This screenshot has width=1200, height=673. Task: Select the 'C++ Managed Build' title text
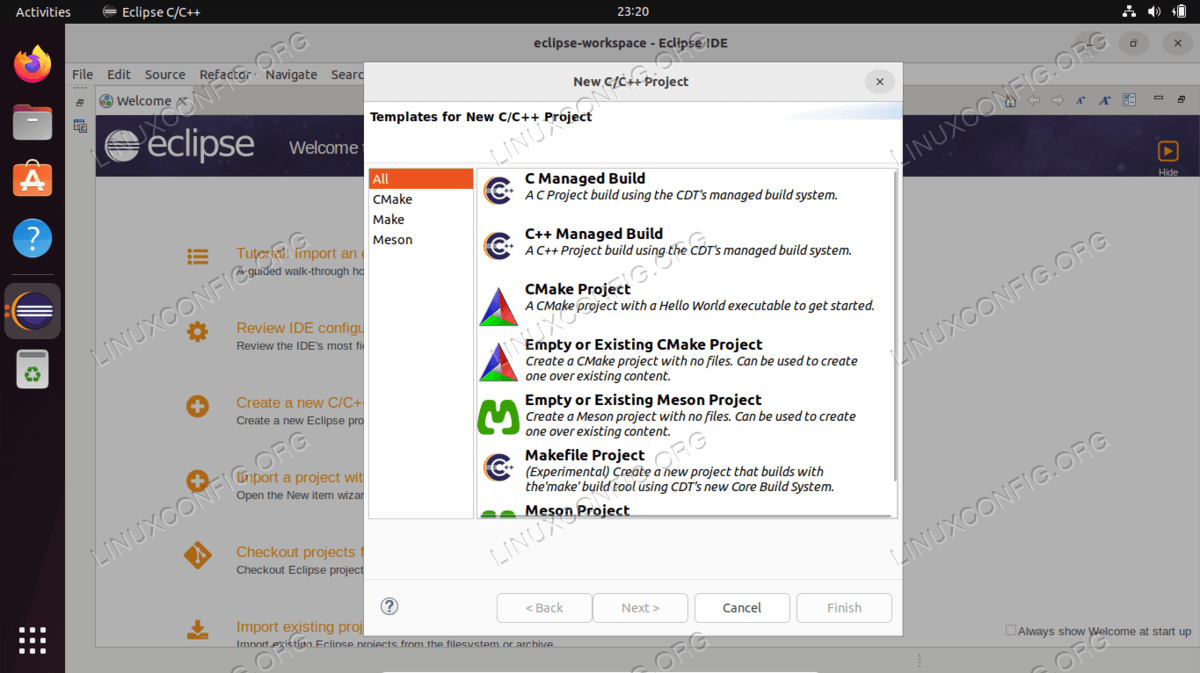click(x=594, y=234)
